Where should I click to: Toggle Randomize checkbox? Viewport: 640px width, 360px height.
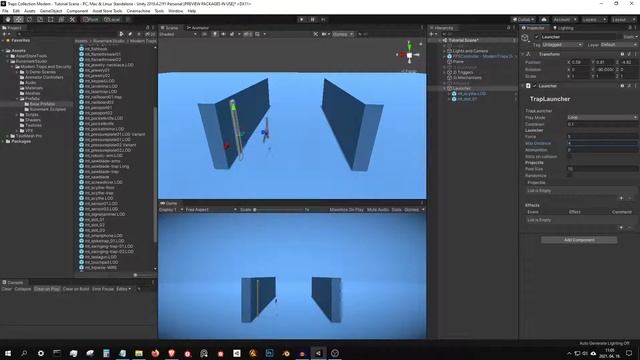[x=569, y=175]
